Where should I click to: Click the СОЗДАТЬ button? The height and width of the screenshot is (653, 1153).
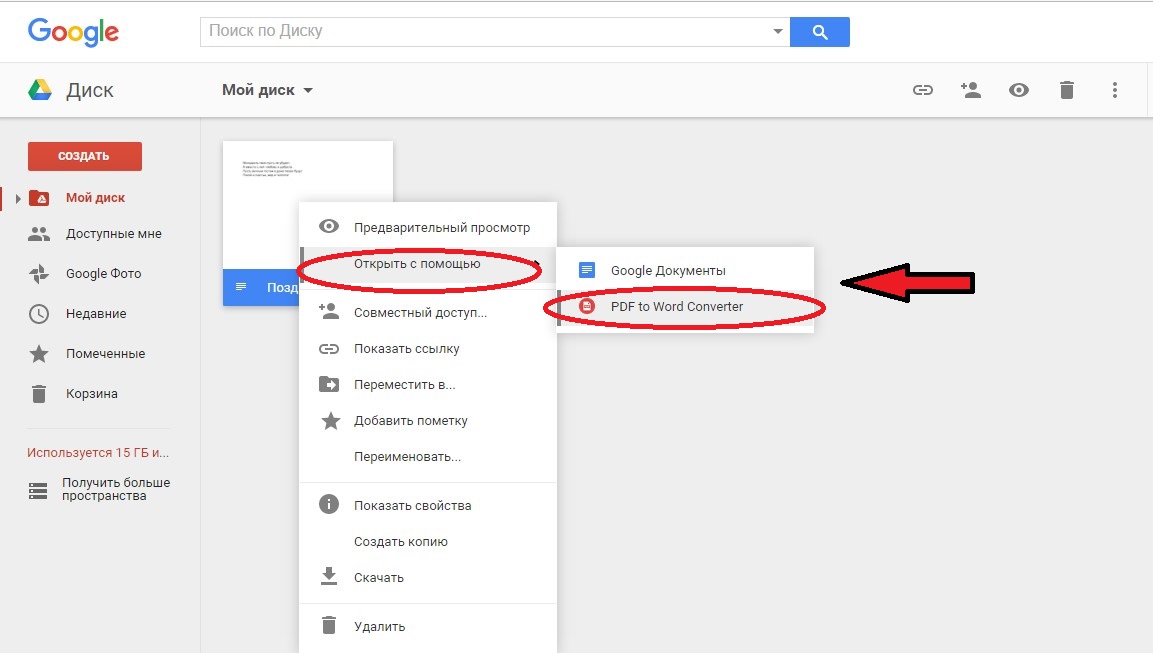pos(85,156)
